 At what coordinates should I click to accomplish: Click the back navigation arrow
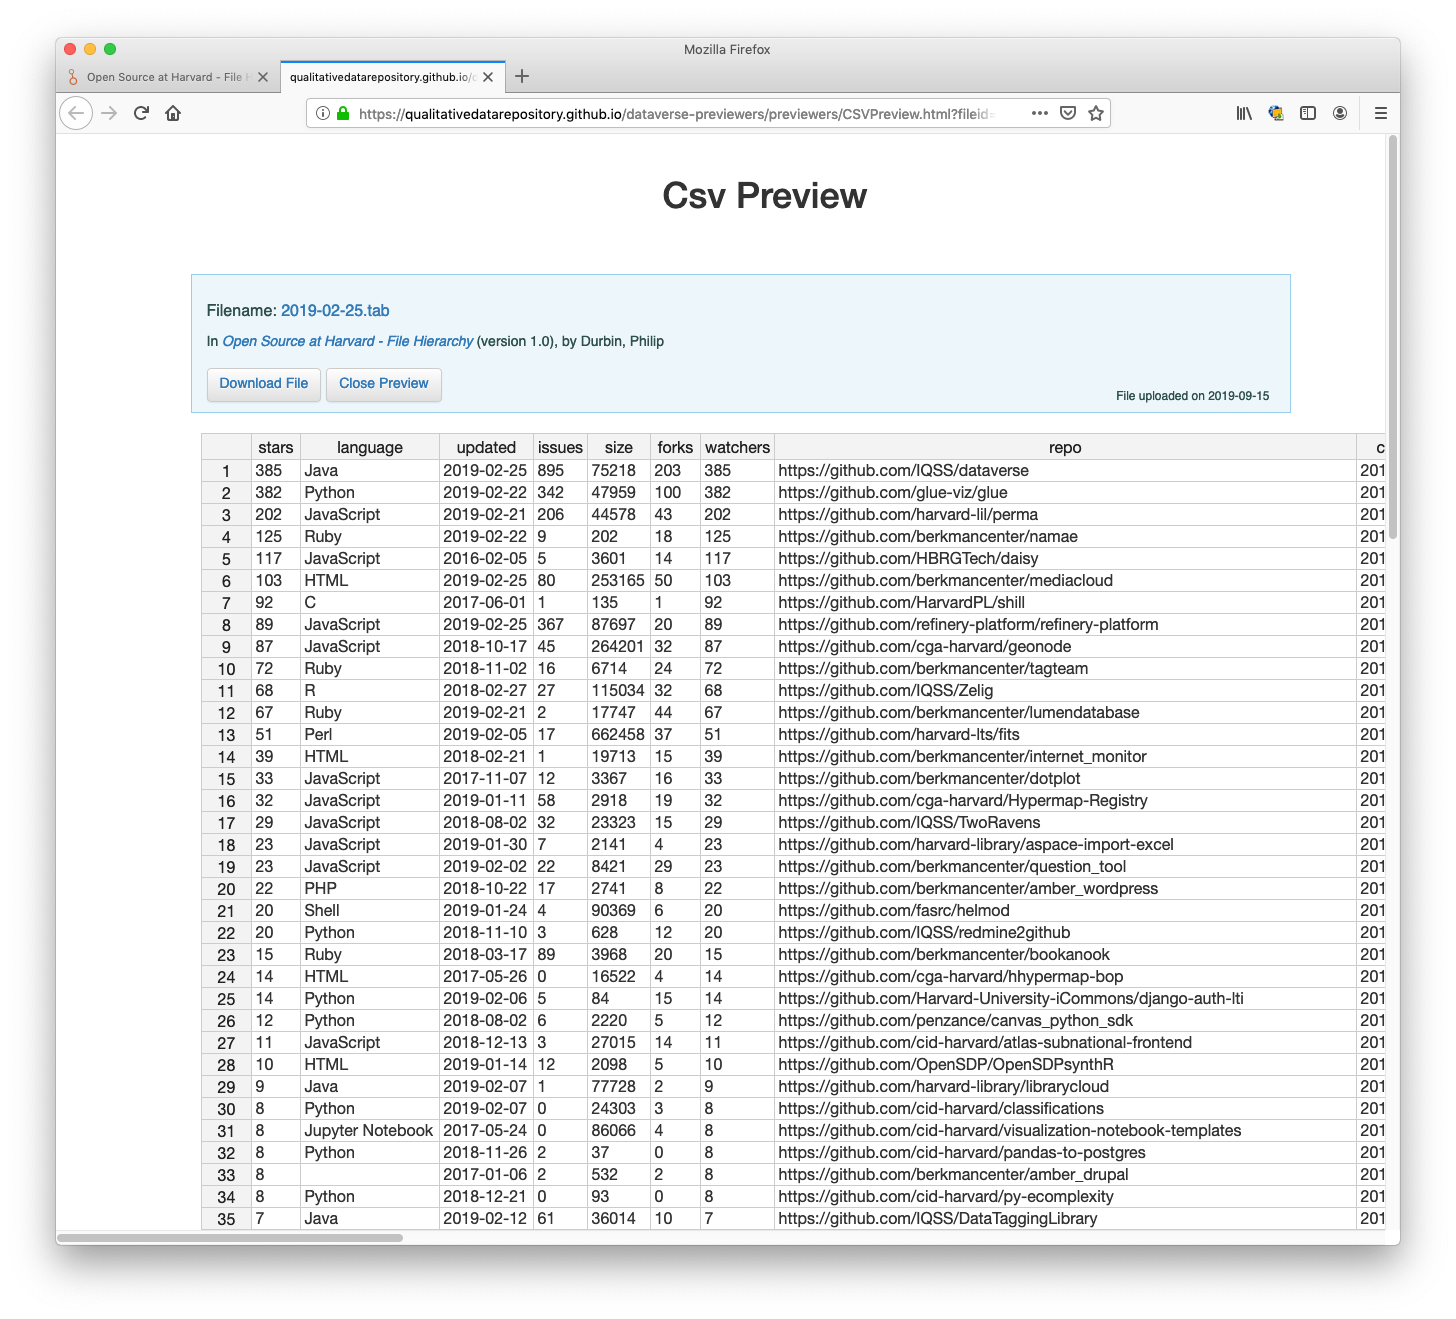(76, 113)
